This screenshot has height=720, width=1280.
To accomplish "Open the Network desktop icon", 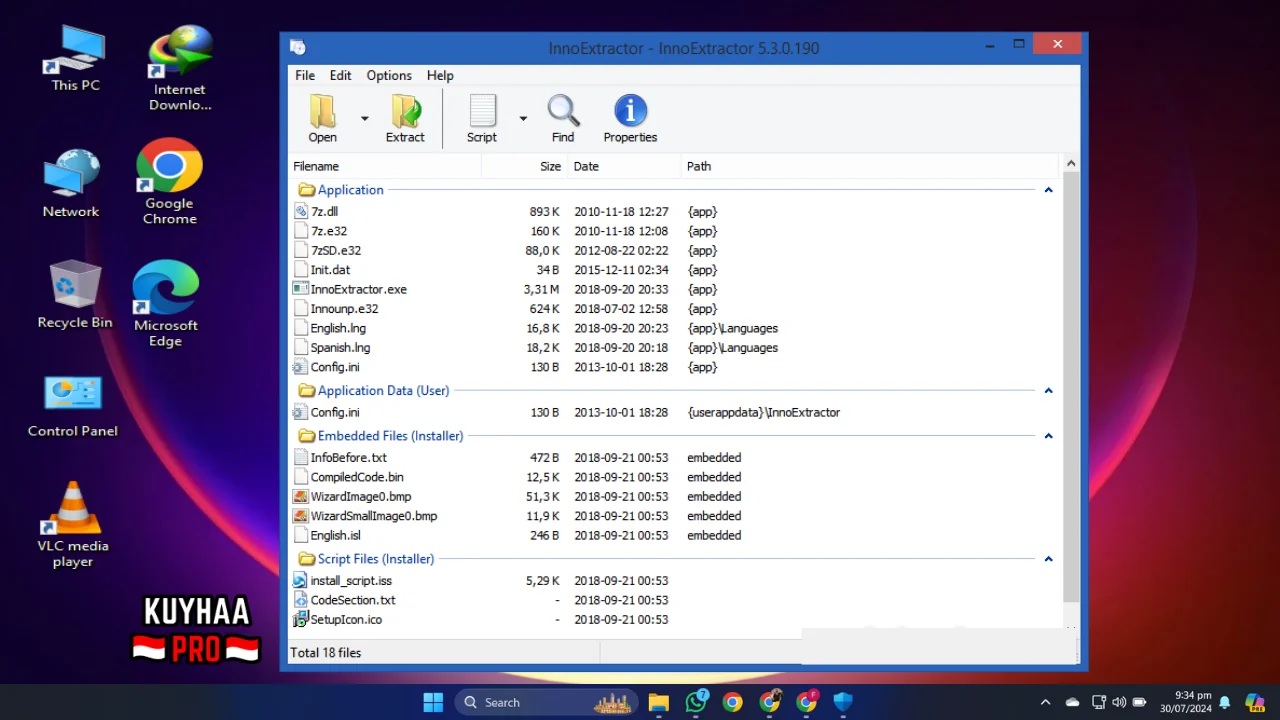I will 71,183.
